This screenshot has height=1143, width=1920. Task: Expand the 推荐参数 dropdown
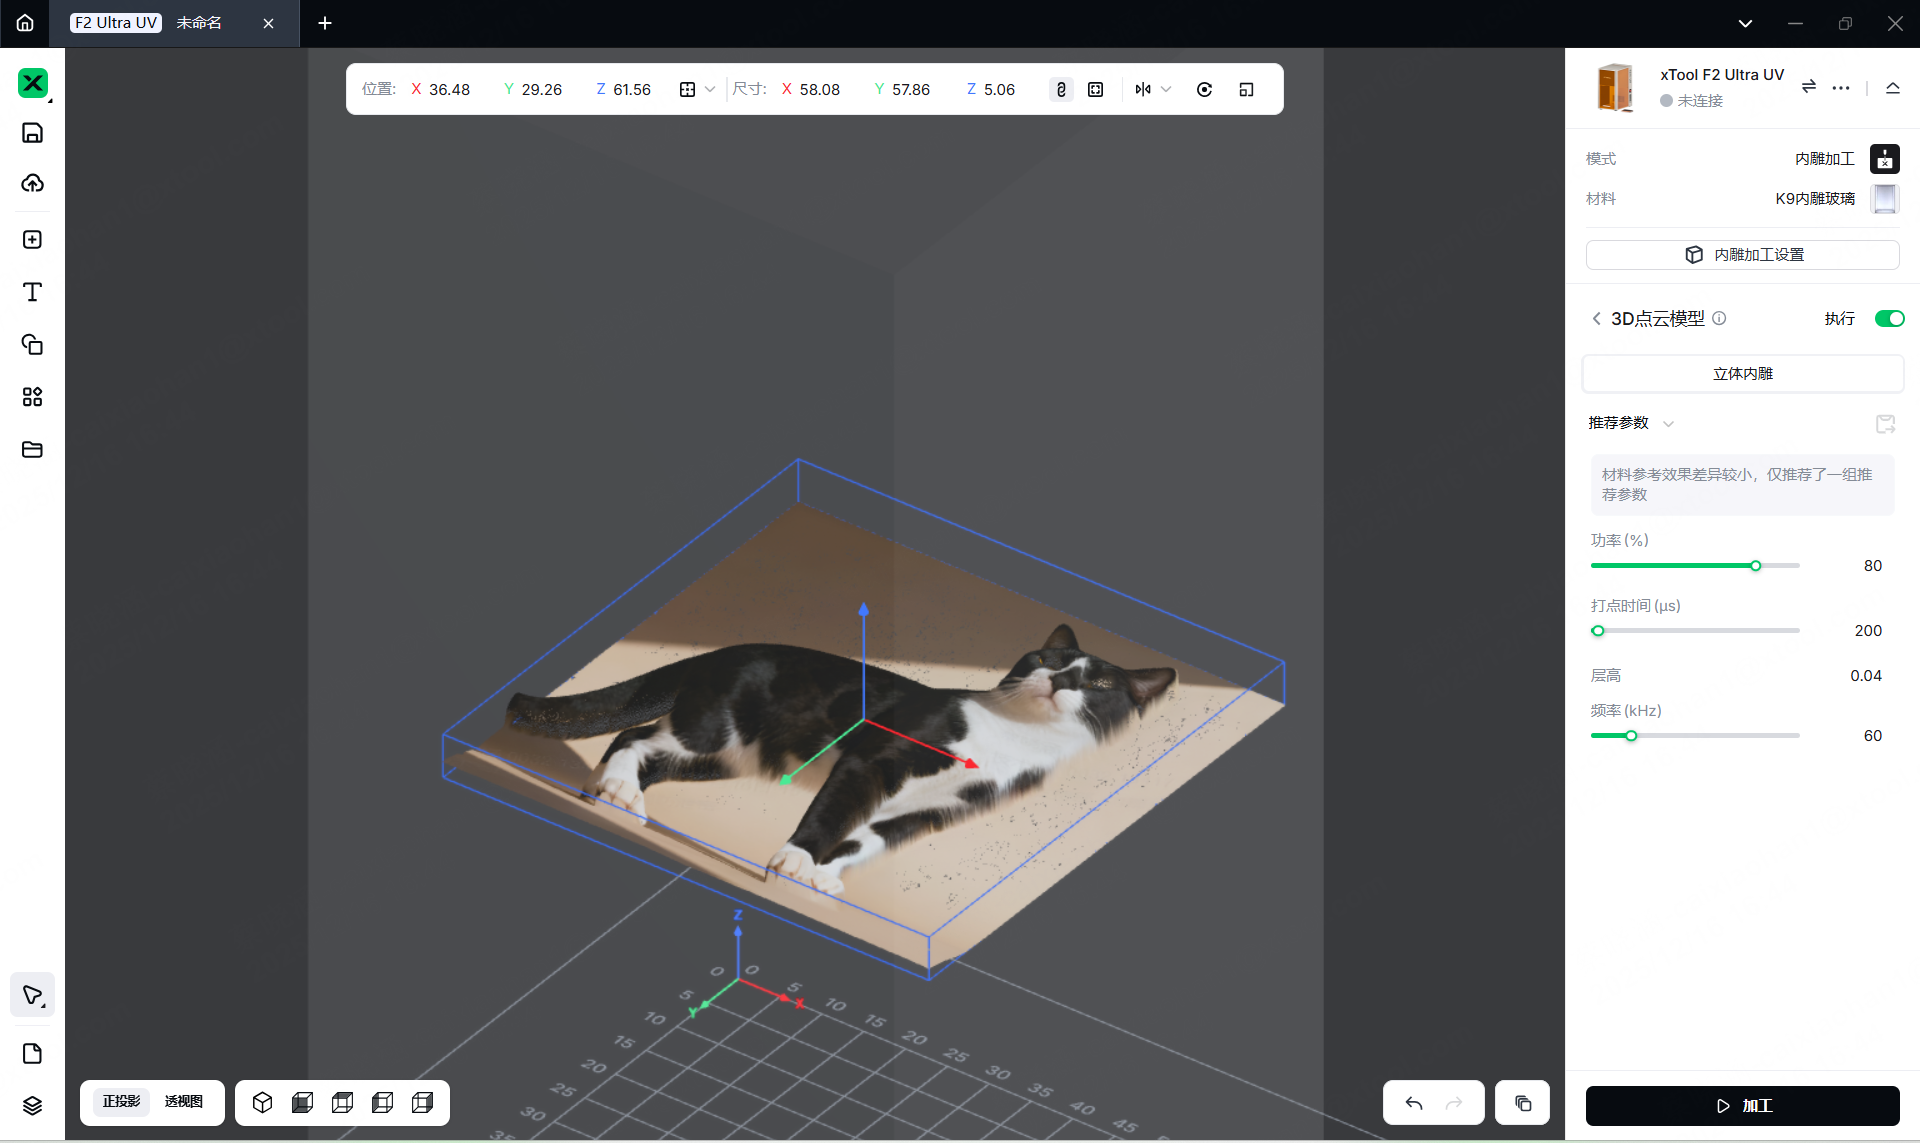coord(1668,423)
